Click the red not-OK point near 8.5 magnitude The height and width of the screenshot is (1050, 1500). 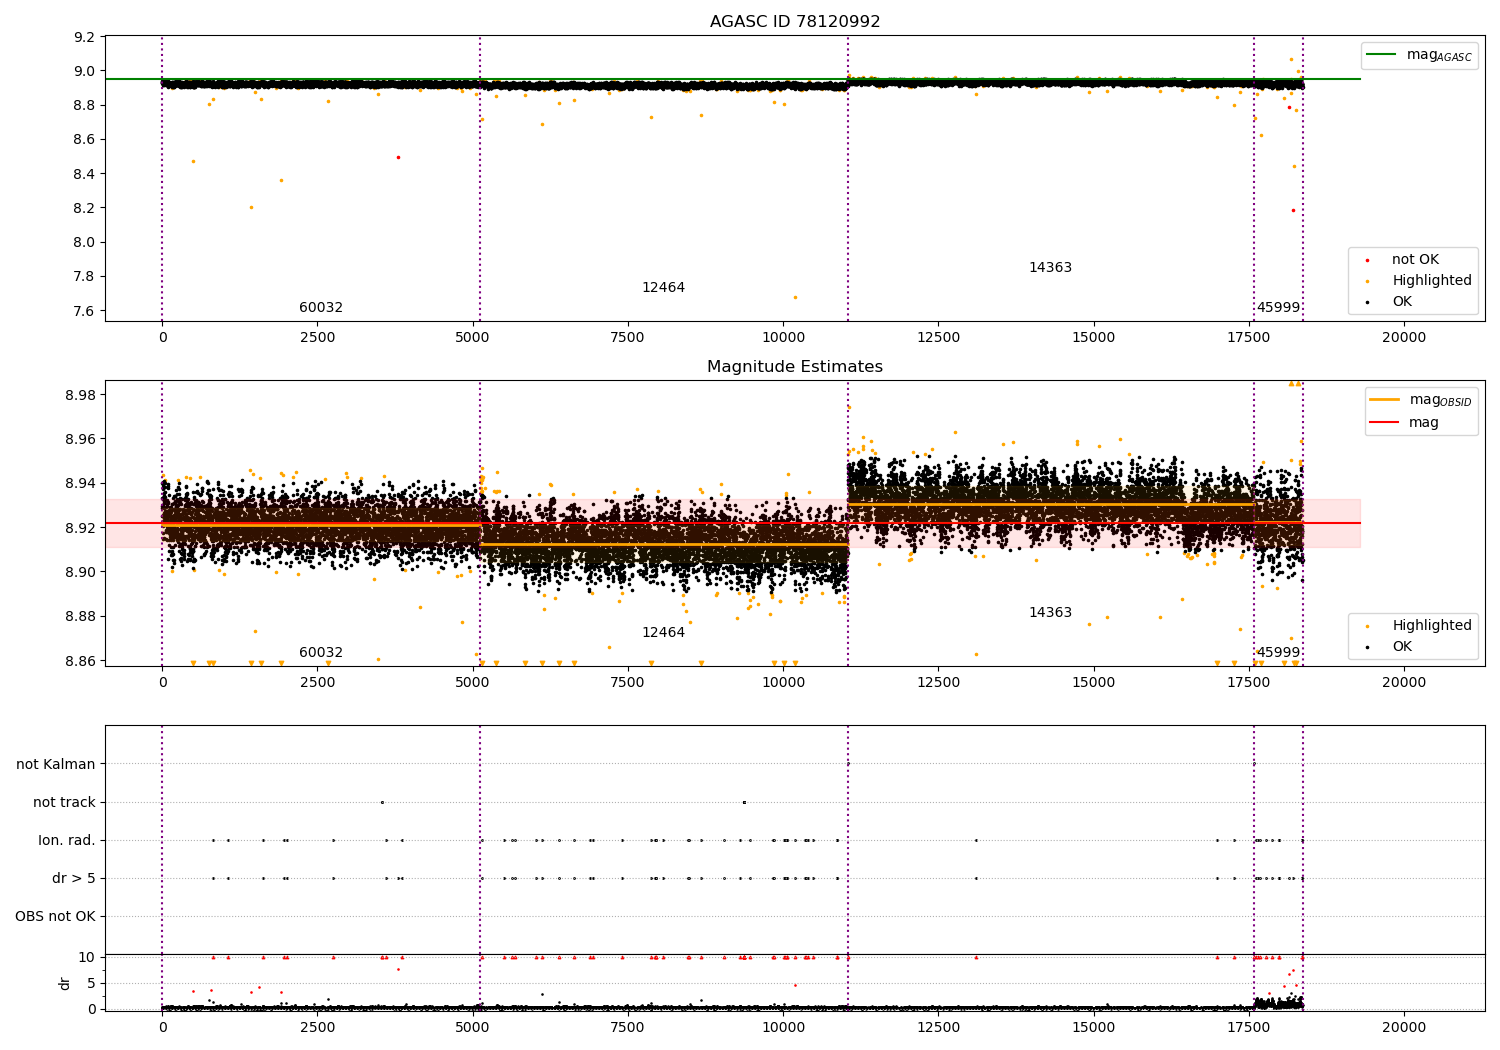point(398,157)
